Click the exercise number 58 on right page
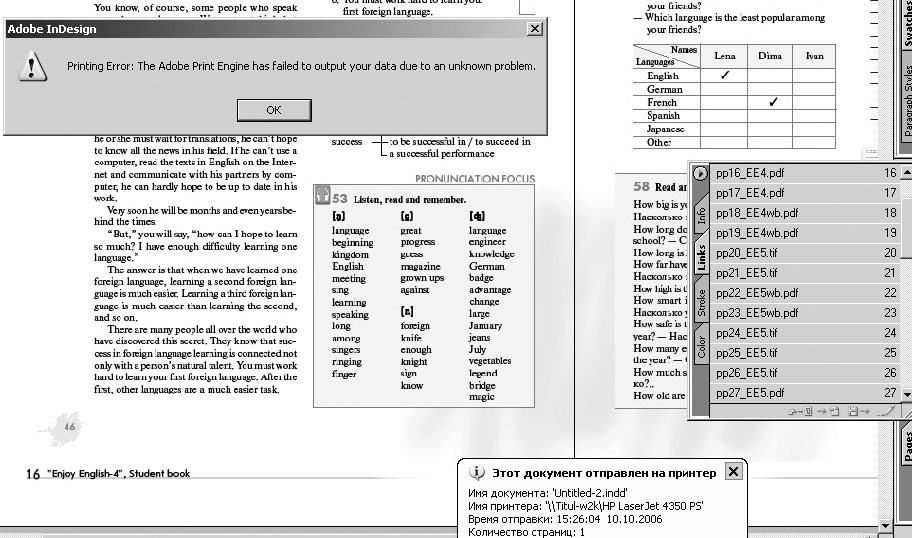This screenshot has height=538, width=912. click(641, 187)
